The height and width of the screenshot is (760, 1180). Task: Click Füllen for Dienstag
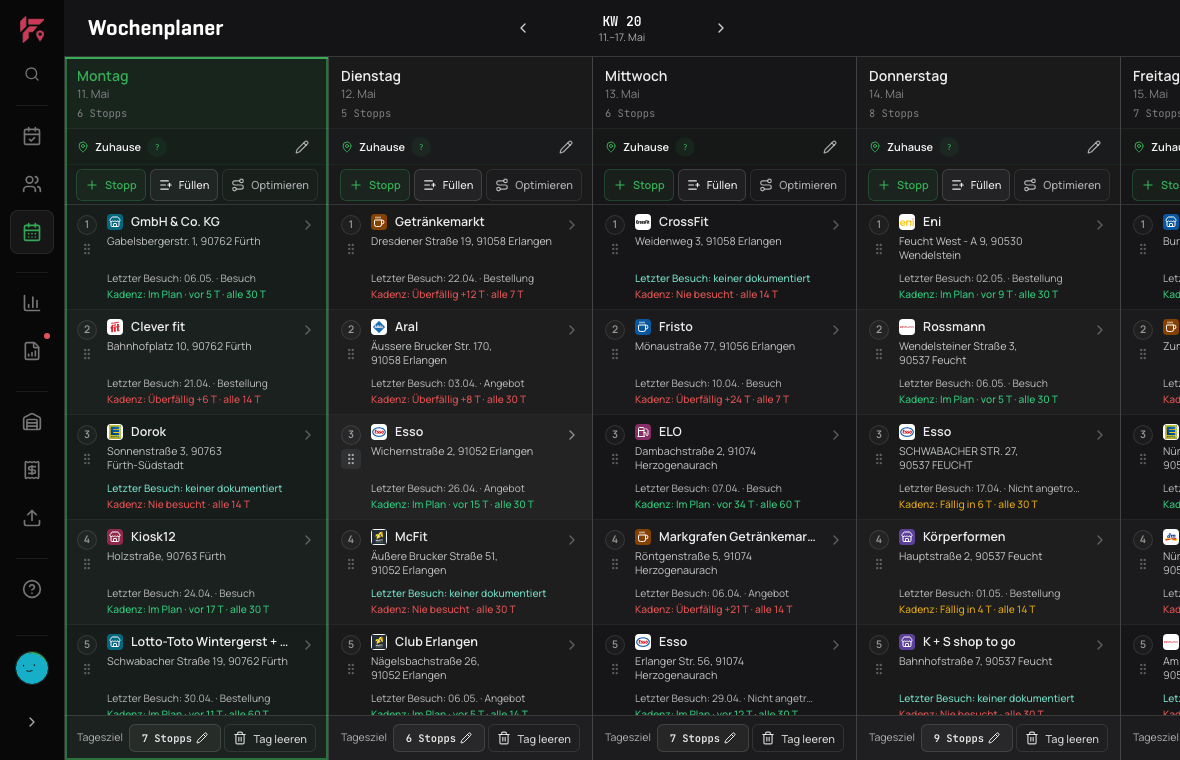pyautogui.click(x=449, y=185)
